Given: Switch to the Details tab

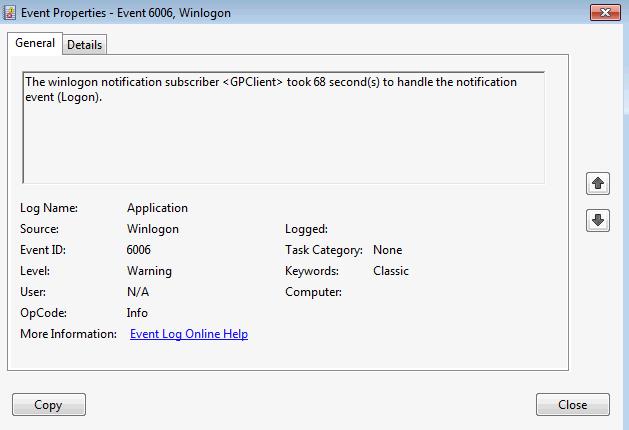Looking at the screenshot, I should pos(85,45).
